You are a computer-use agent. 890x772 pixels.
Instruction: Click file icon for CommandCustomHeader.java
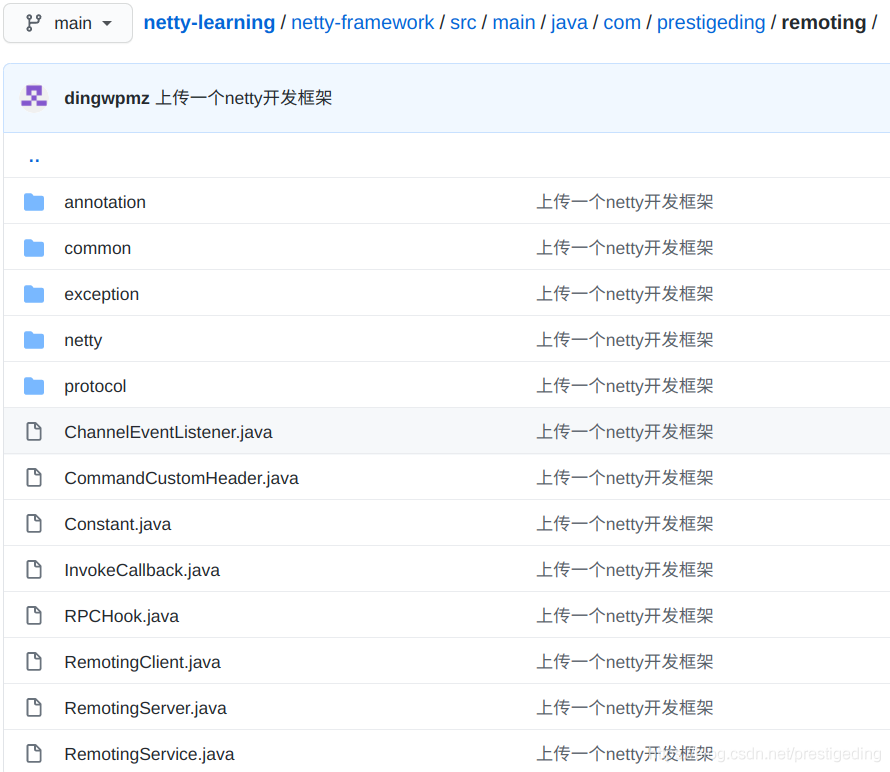tap(34, 477)
